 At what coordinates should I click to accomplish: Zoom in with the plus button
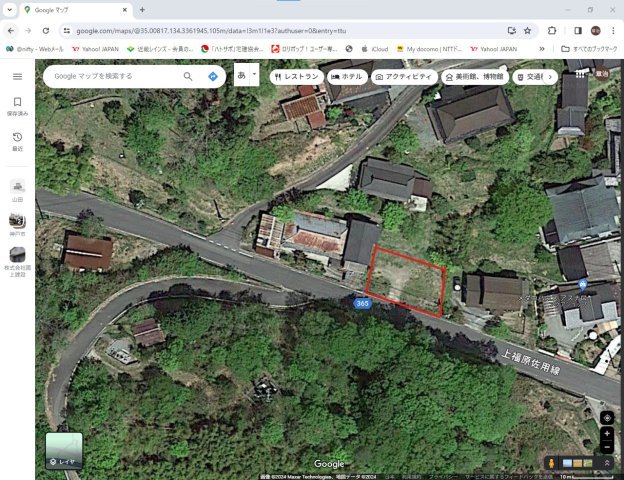click(607, 435)
